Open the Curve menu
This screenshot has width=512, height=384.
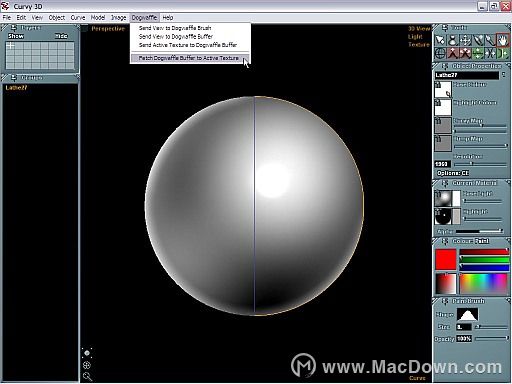(78, 18)
